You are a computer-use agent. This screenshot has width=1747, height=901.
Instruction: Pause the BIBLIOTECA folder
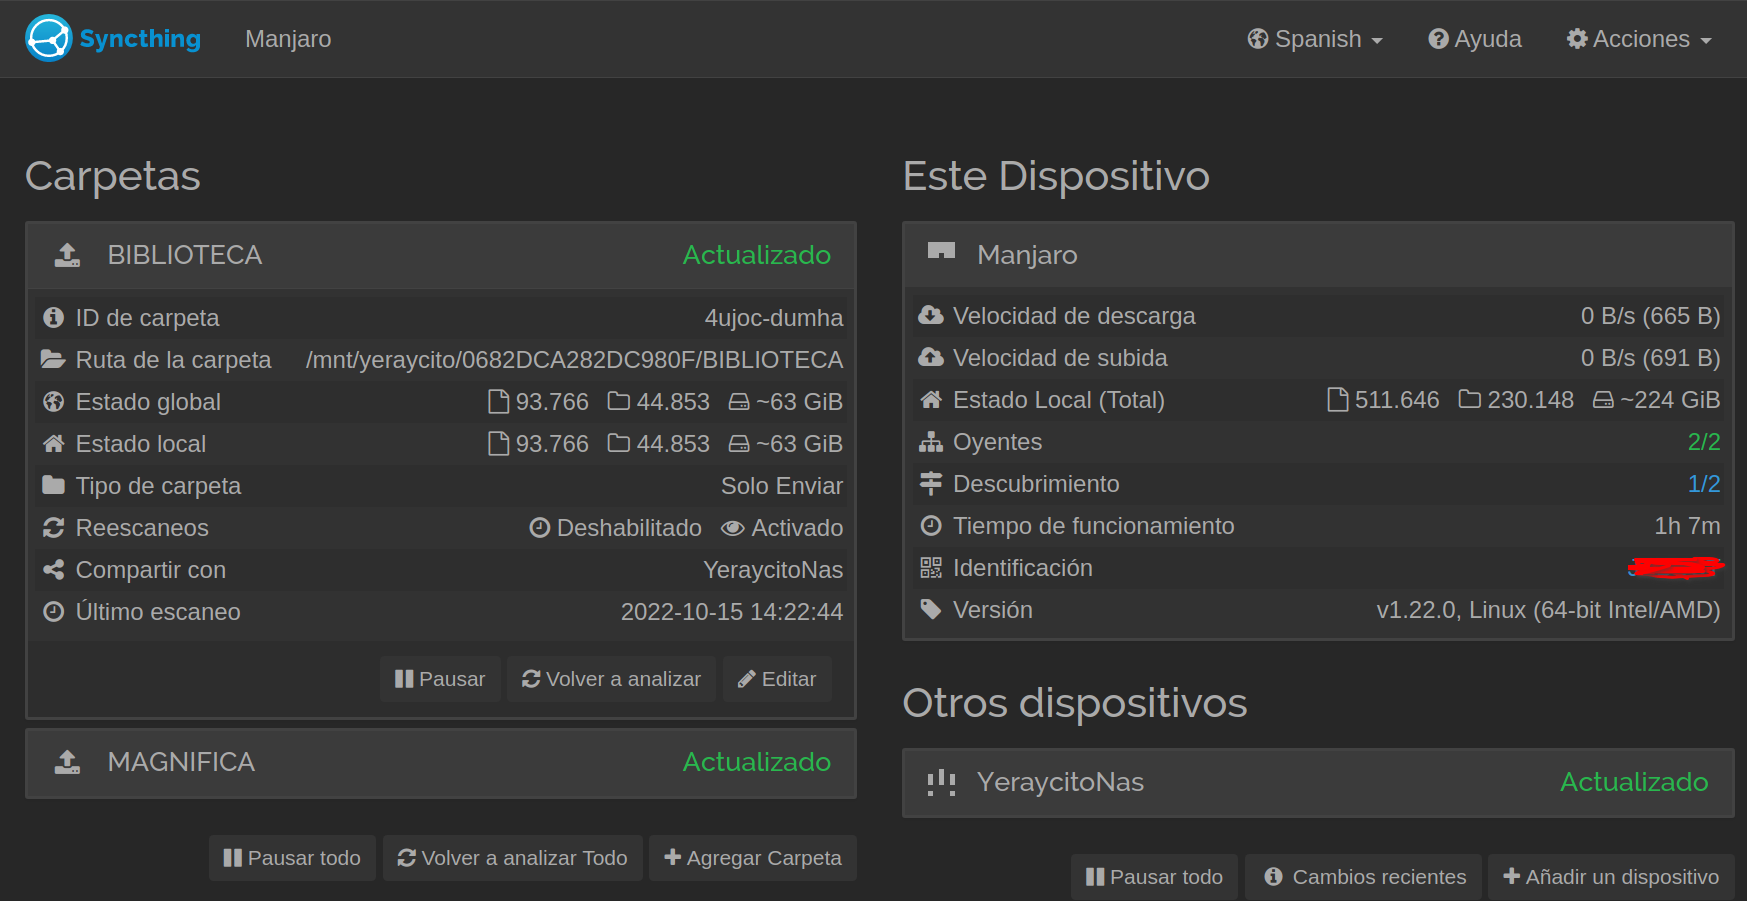coord(440,679)
